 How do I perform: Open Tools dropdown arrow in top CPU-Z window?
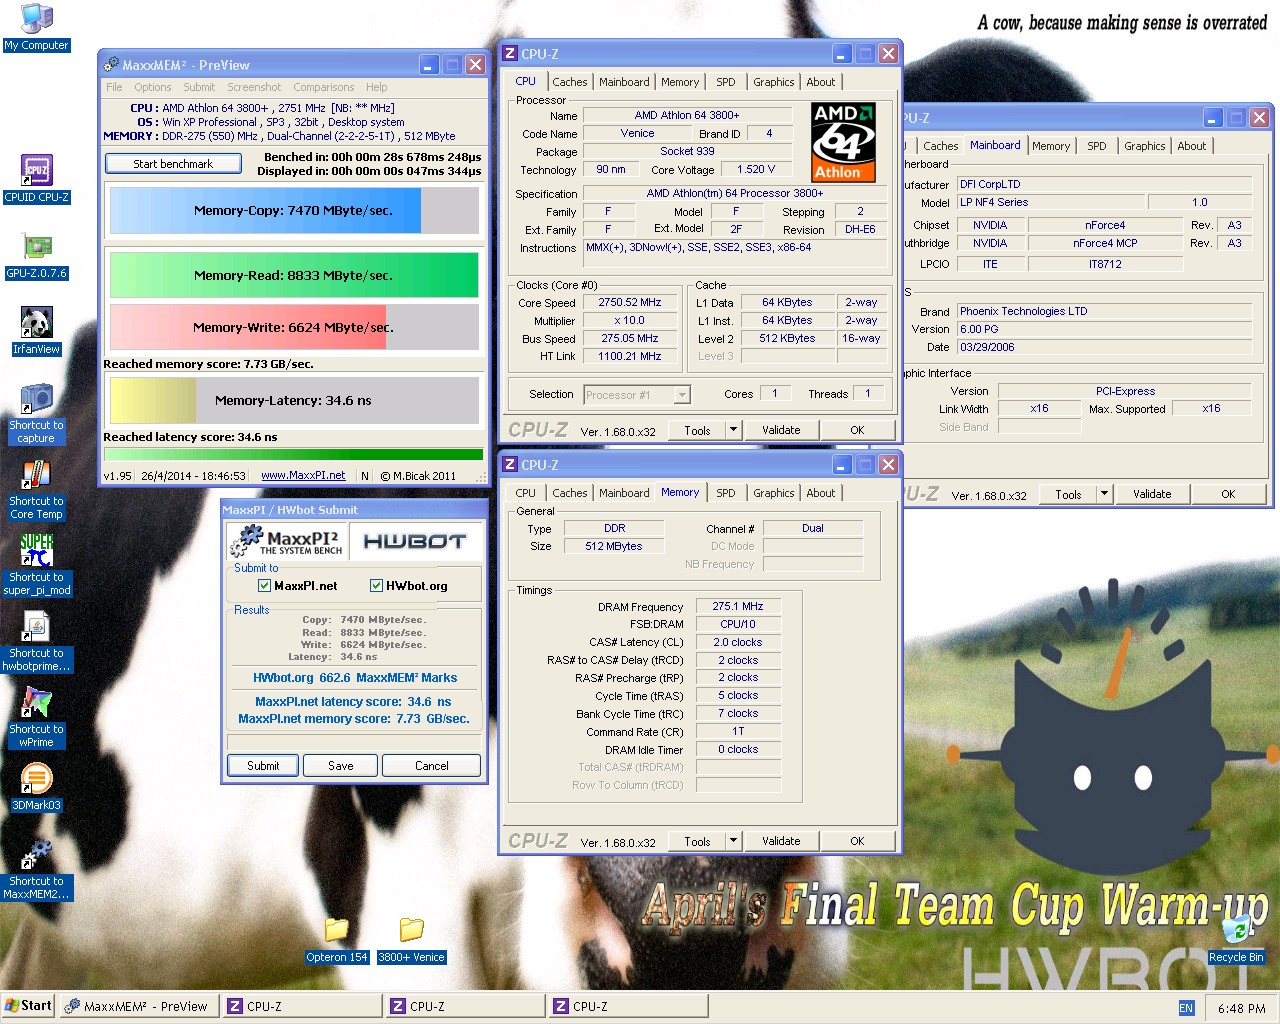click(x=733, y=430)
